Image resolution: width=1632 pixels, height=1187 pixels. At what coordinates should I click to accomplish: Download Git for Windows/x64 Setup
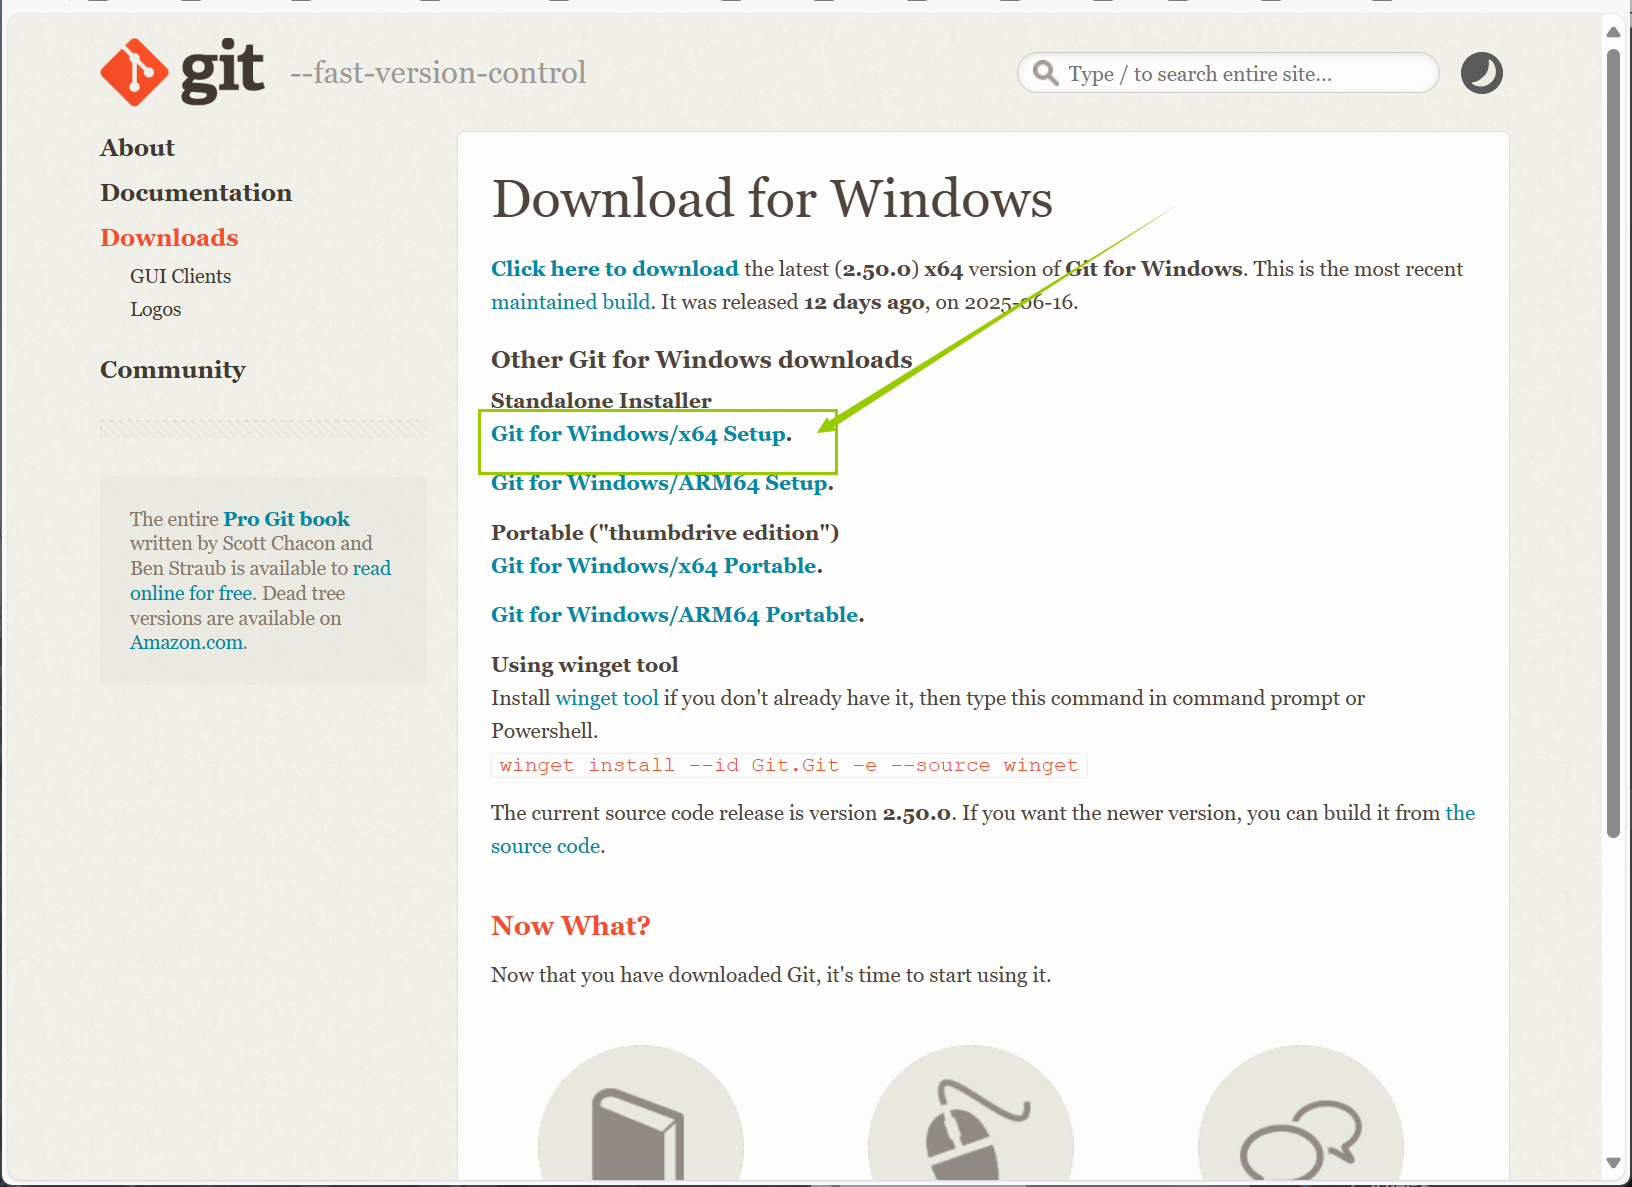click(638, 434)
